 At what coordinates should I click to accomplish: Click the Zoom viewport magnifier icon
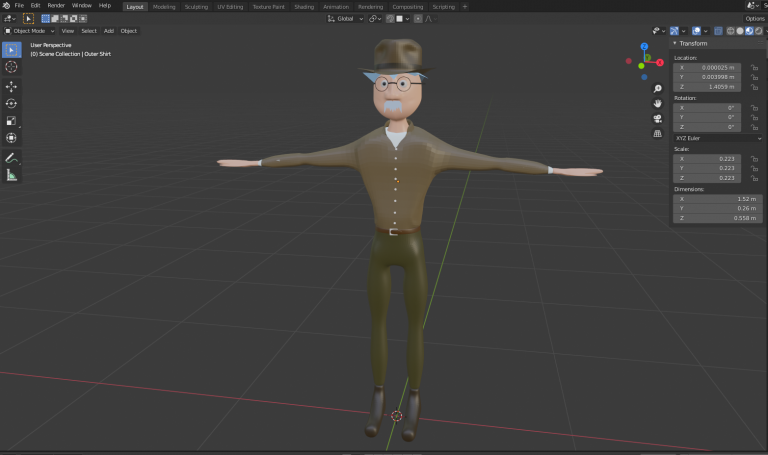(657, 89)
